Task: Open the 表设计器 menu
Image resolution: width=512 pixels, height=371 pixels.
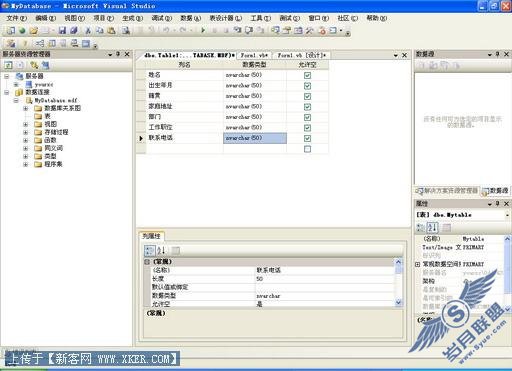Action: [225, 18]
